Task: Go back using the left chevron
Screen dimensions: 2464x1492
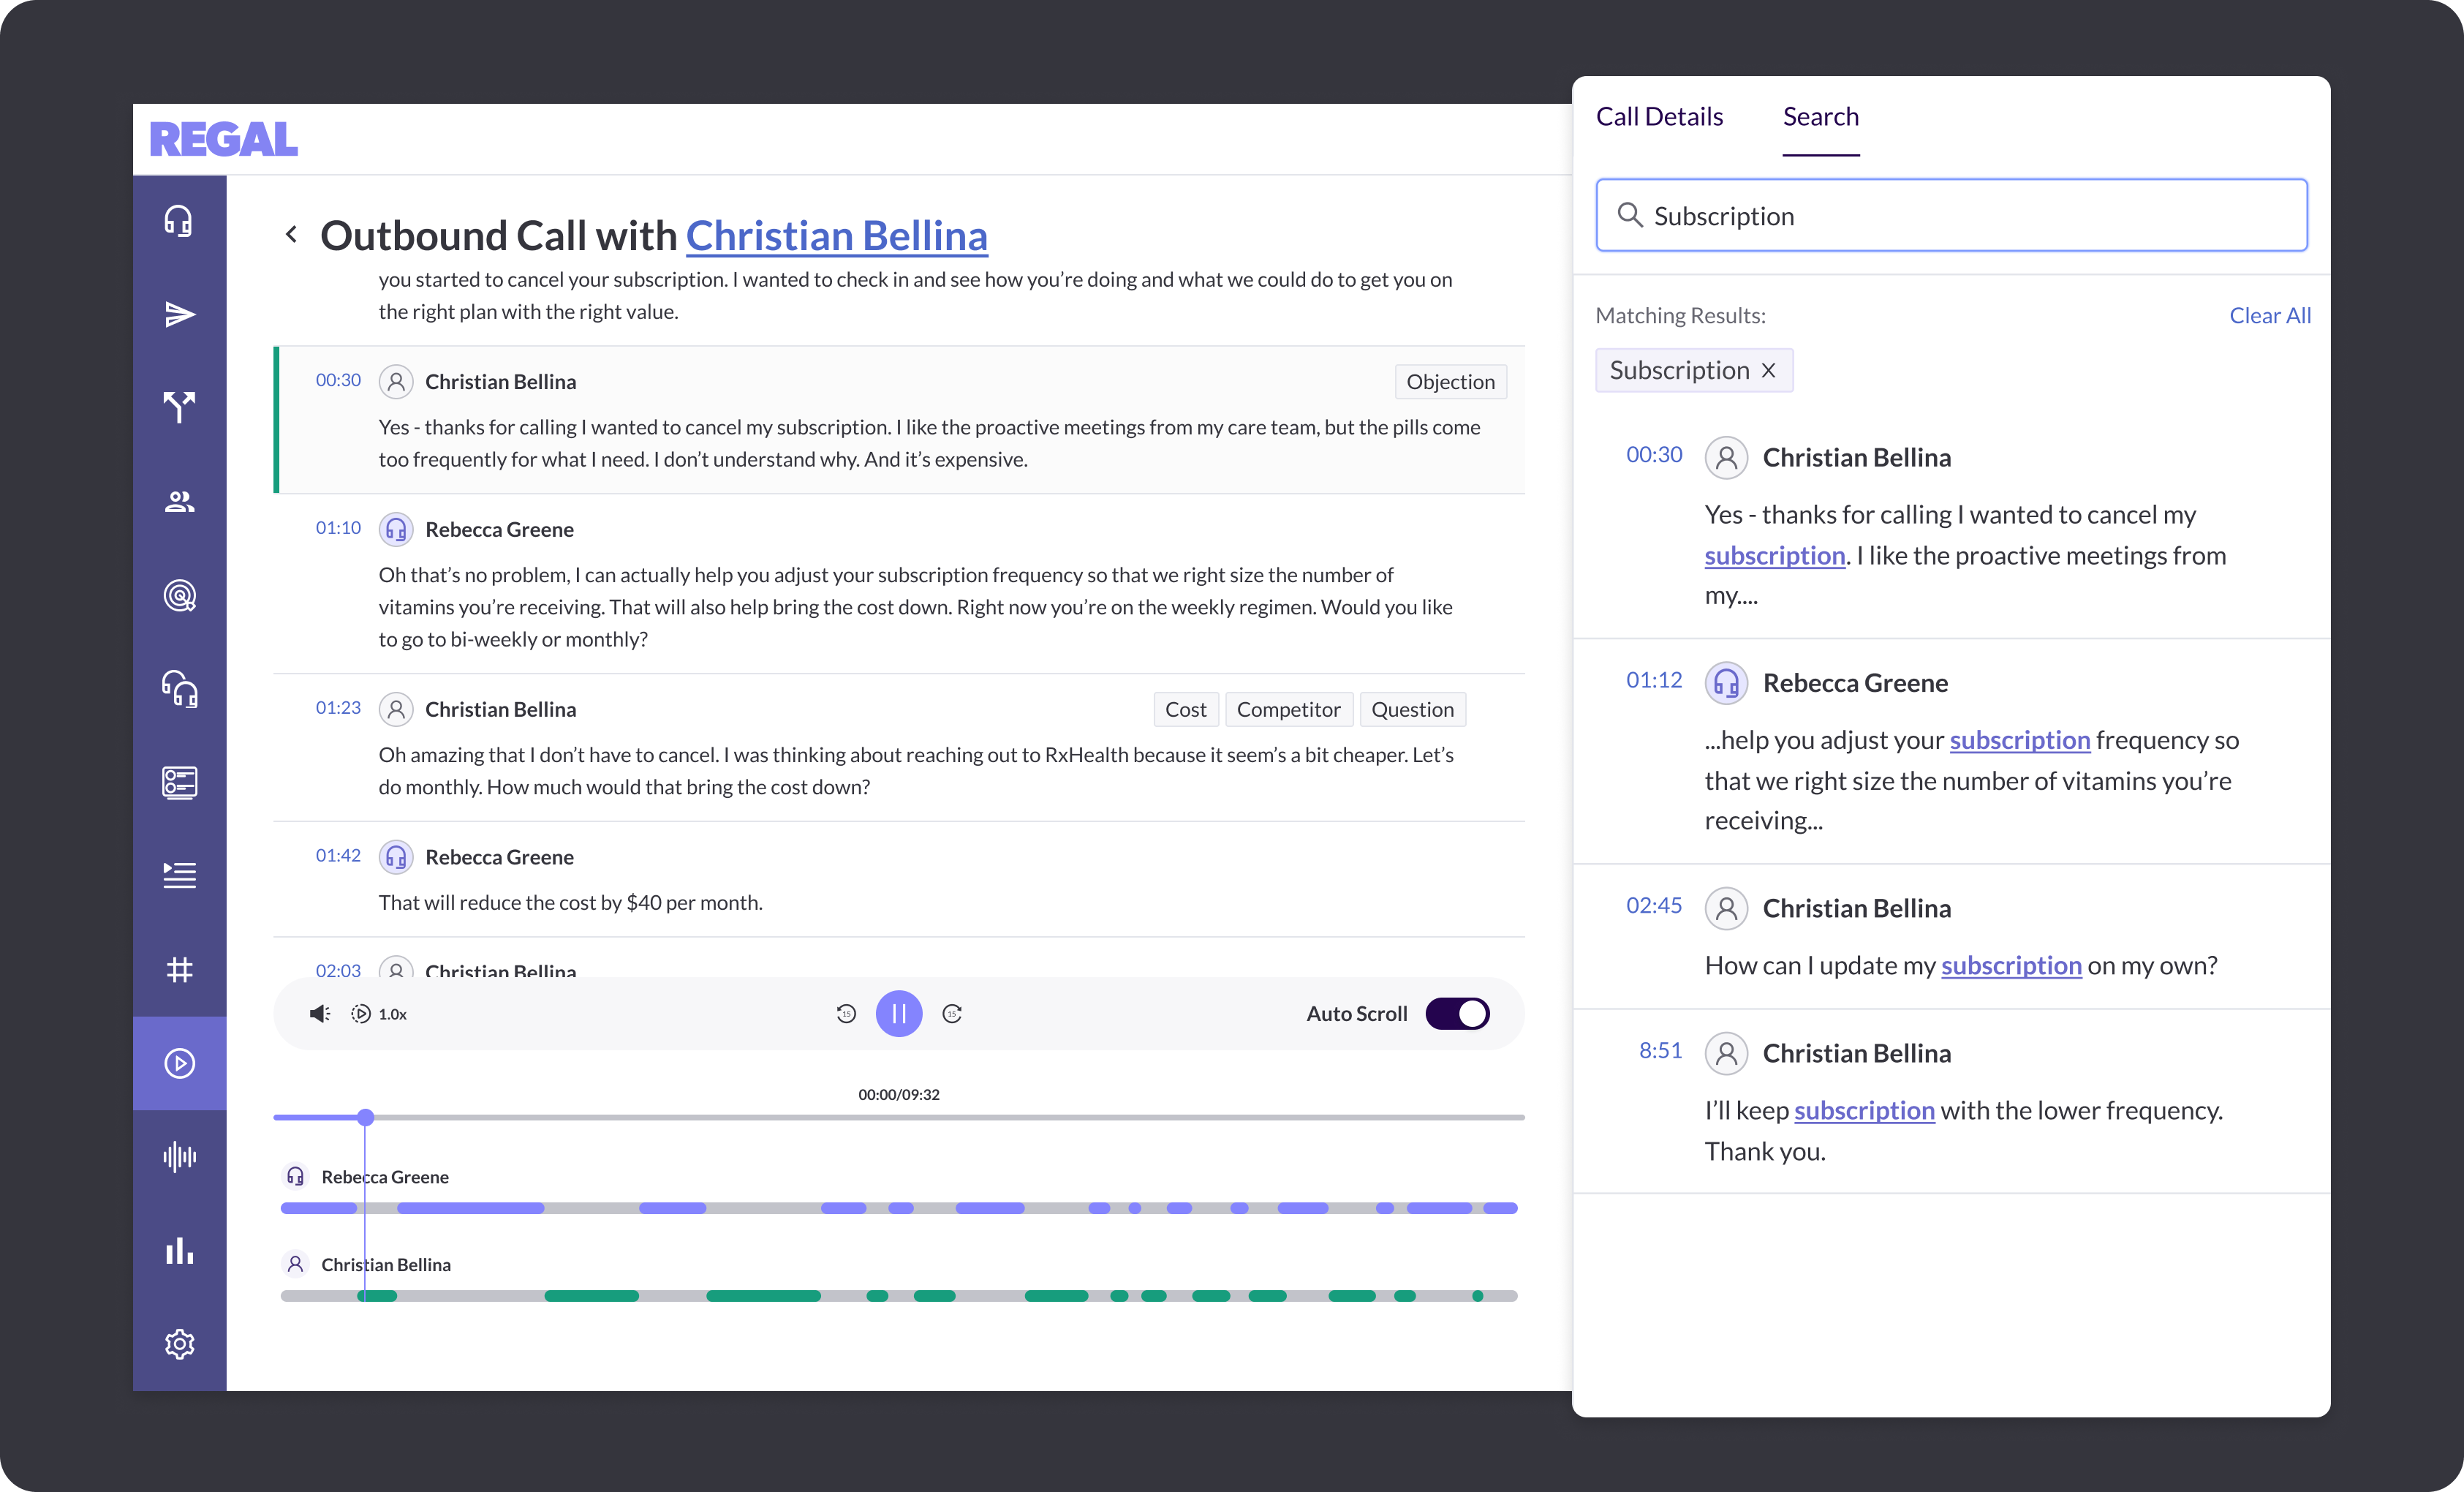Action: (x=291, y=234)
